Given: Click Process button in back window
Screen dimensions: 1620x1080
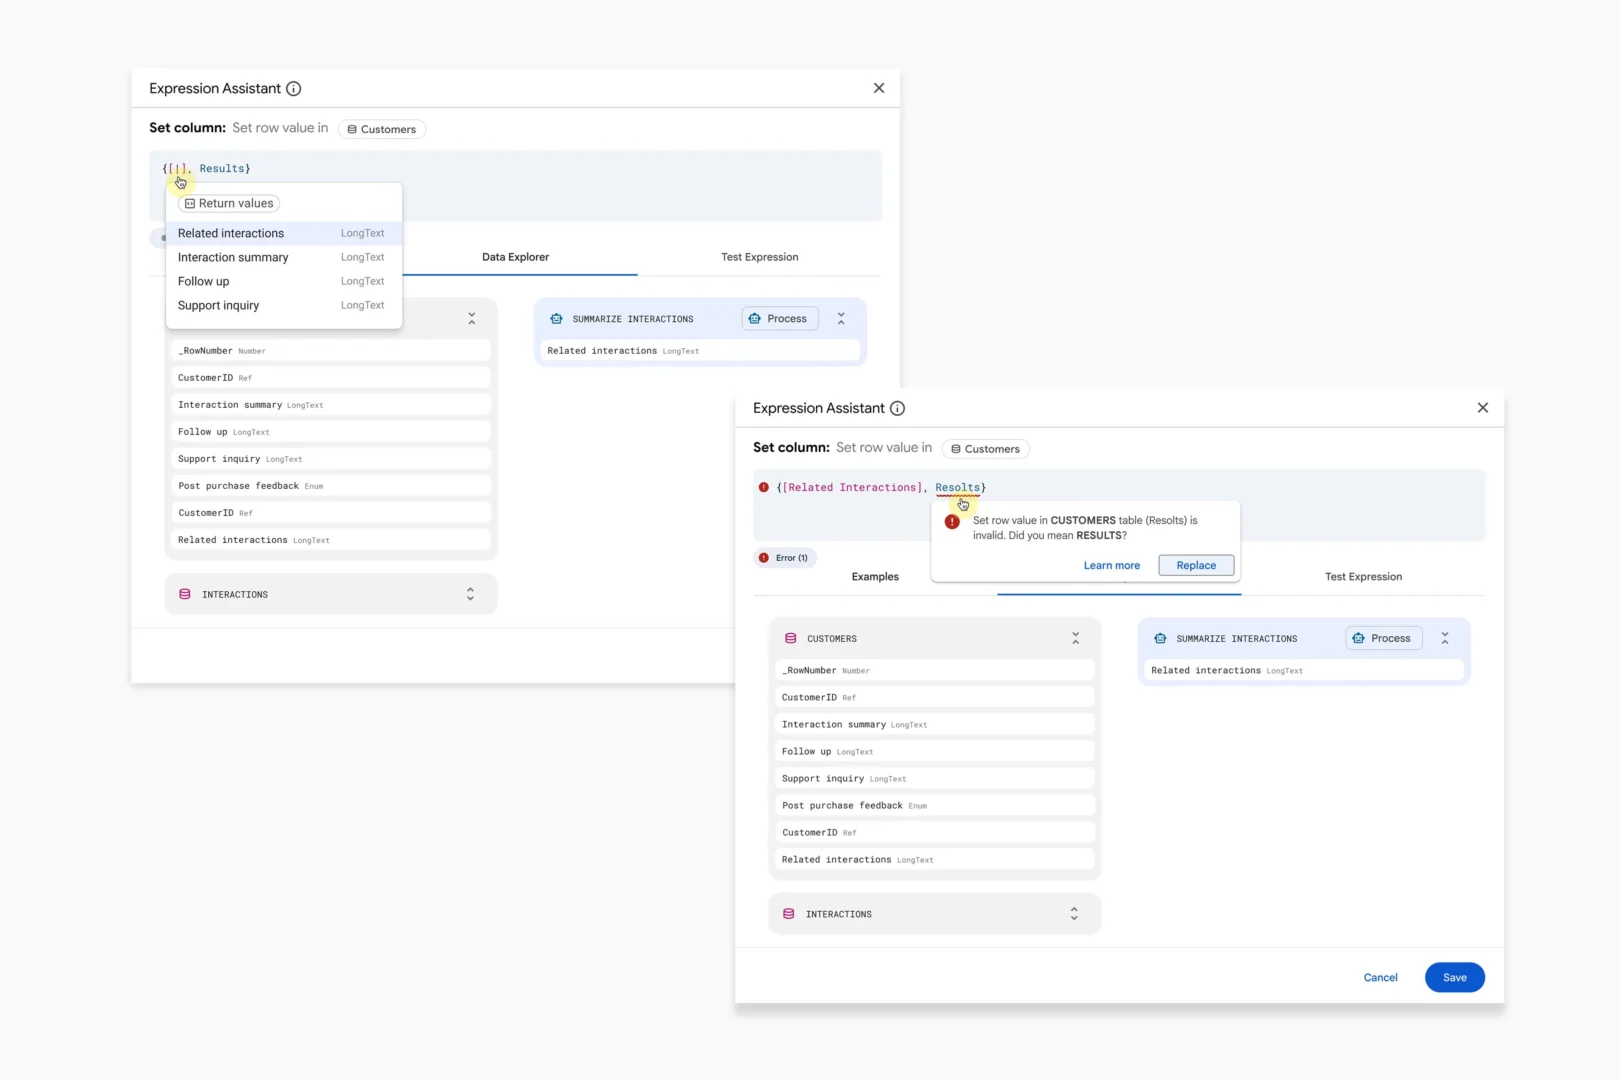Looking at the screenshot, I should [780, 319].
